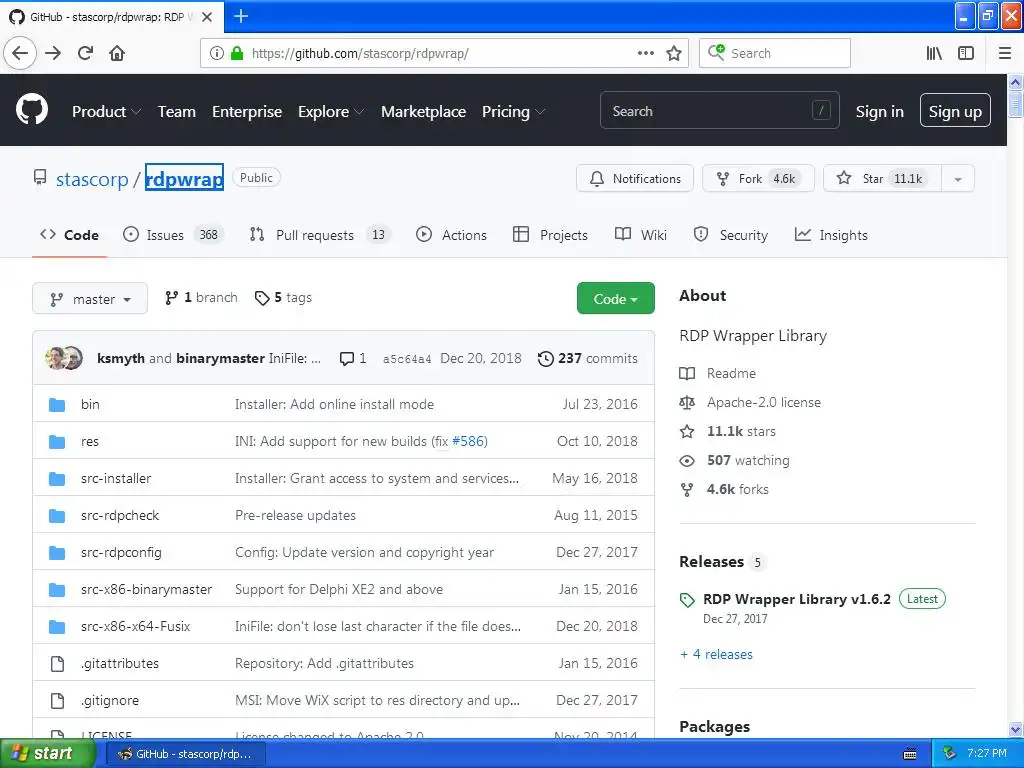Toggle the sidebar view icon

(966, 53)
